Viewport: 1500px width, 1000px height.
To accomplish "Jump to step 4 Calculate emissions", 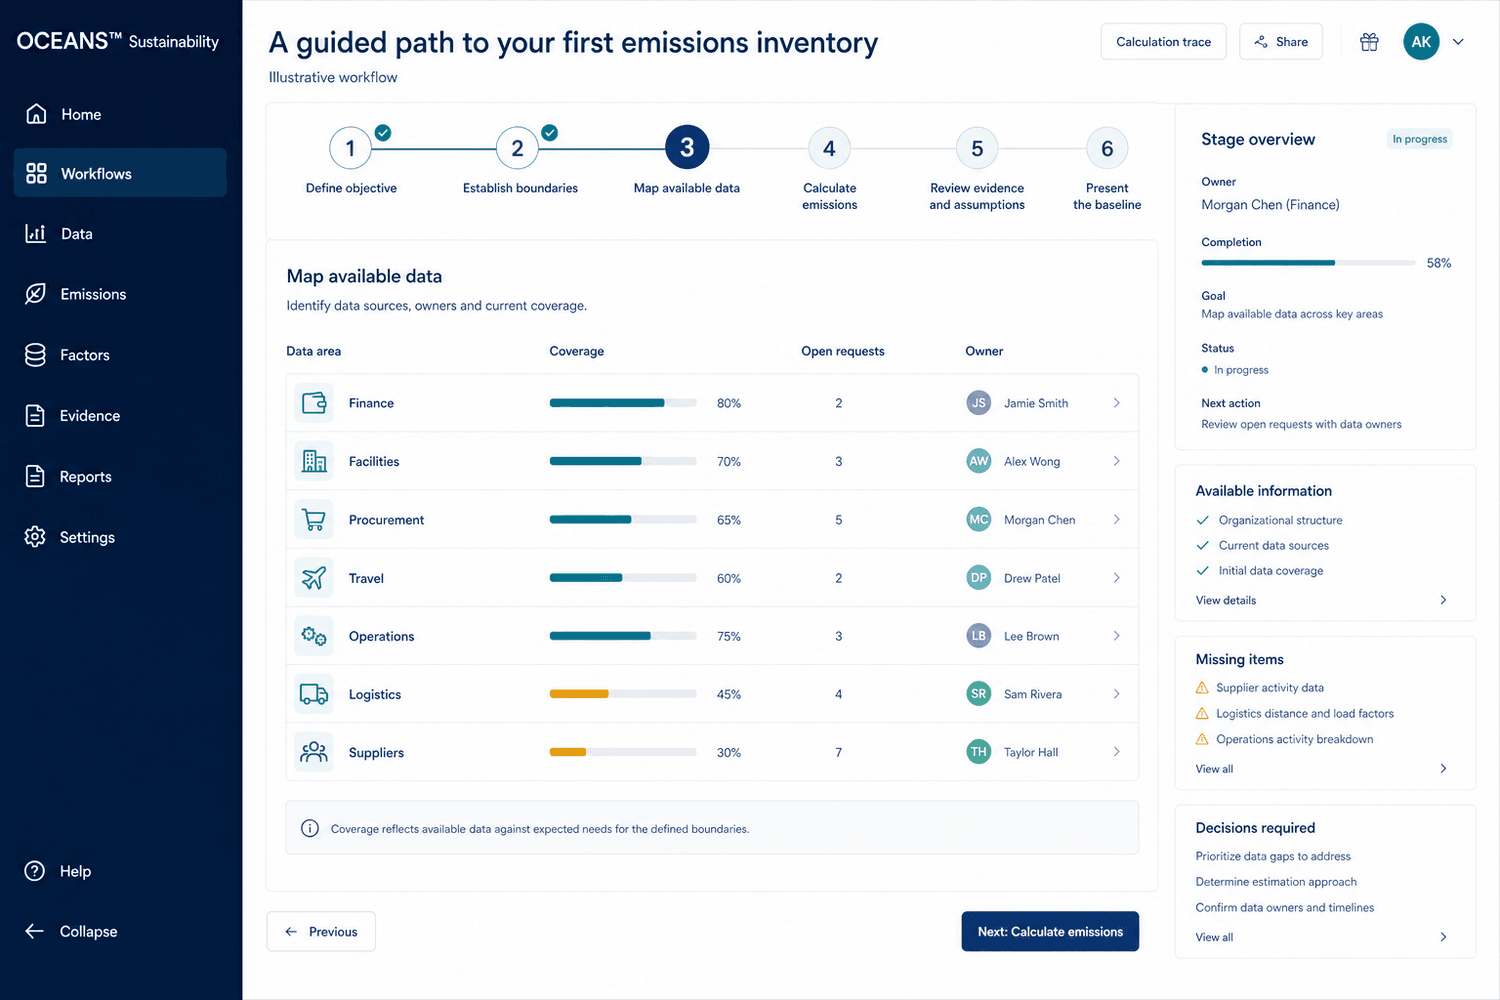I will [829, 149].
